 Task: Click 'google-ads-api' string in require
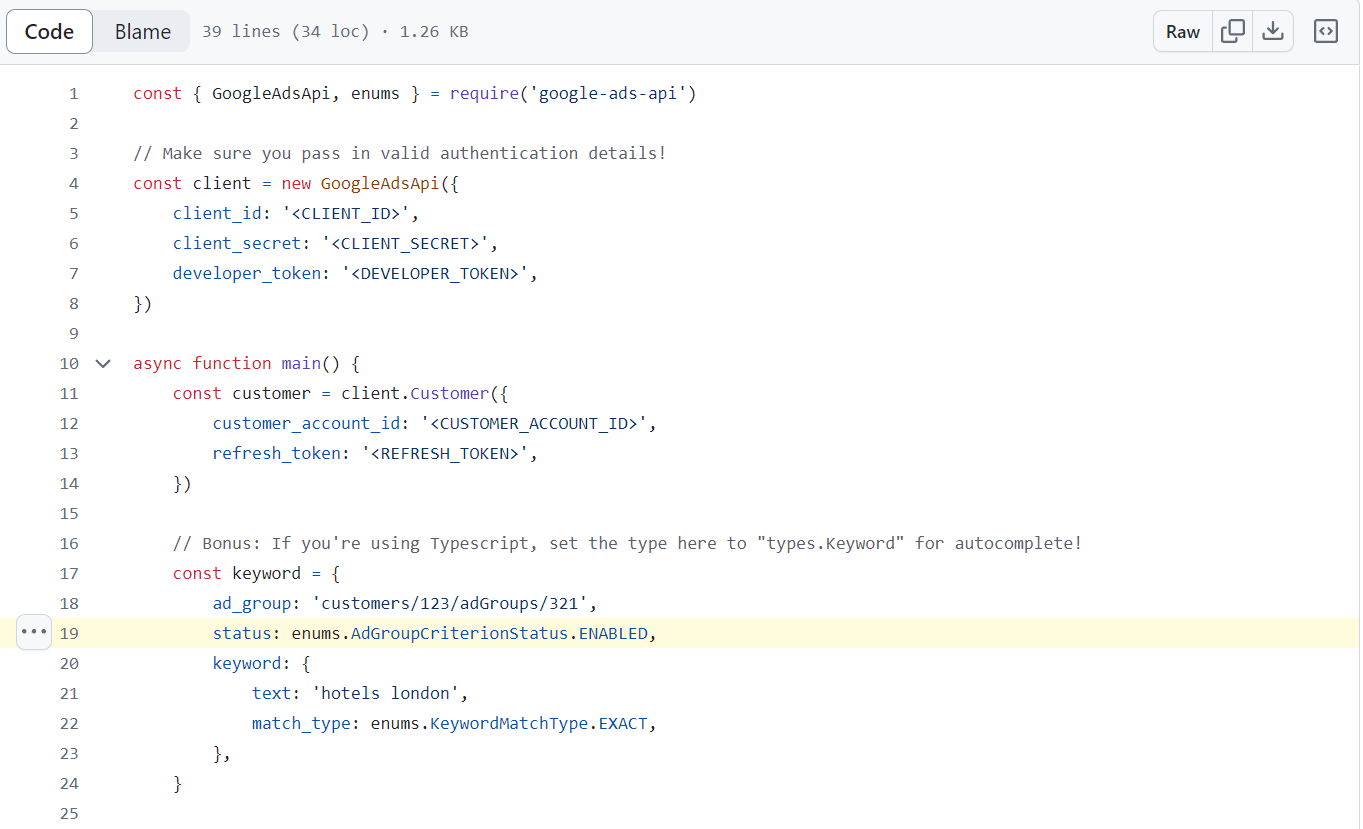[x=607, y=93]
